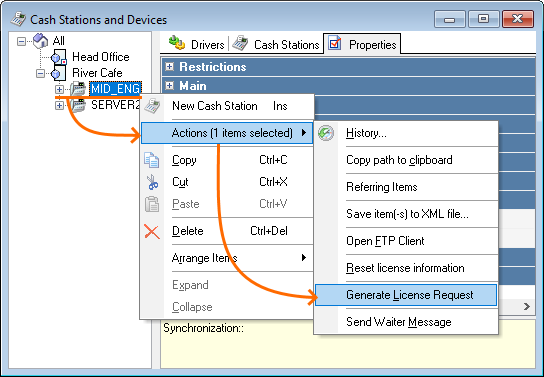The height and width of the screenshot is (377, 544).
Task: Expand the MID_ENG tree node
Action: point(59,89)
